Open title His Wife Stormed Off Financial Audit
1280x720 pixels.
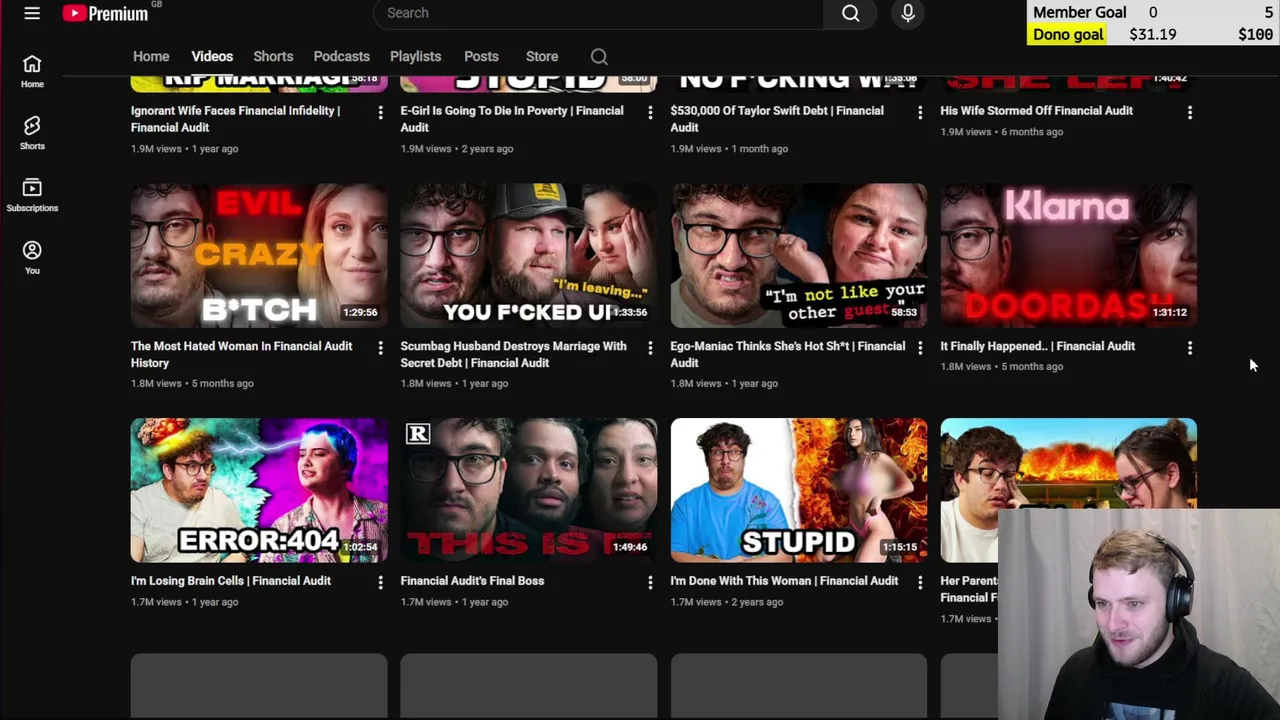tap(1037, 111)
